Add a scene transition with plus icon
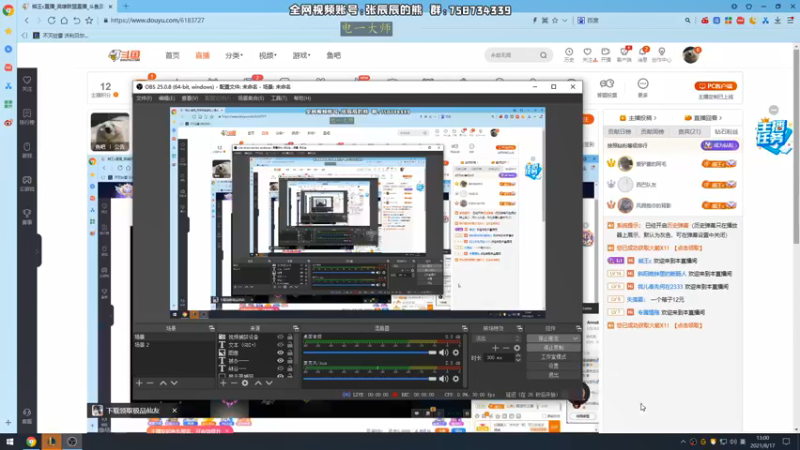800x450 pixels. click(495, 348)
